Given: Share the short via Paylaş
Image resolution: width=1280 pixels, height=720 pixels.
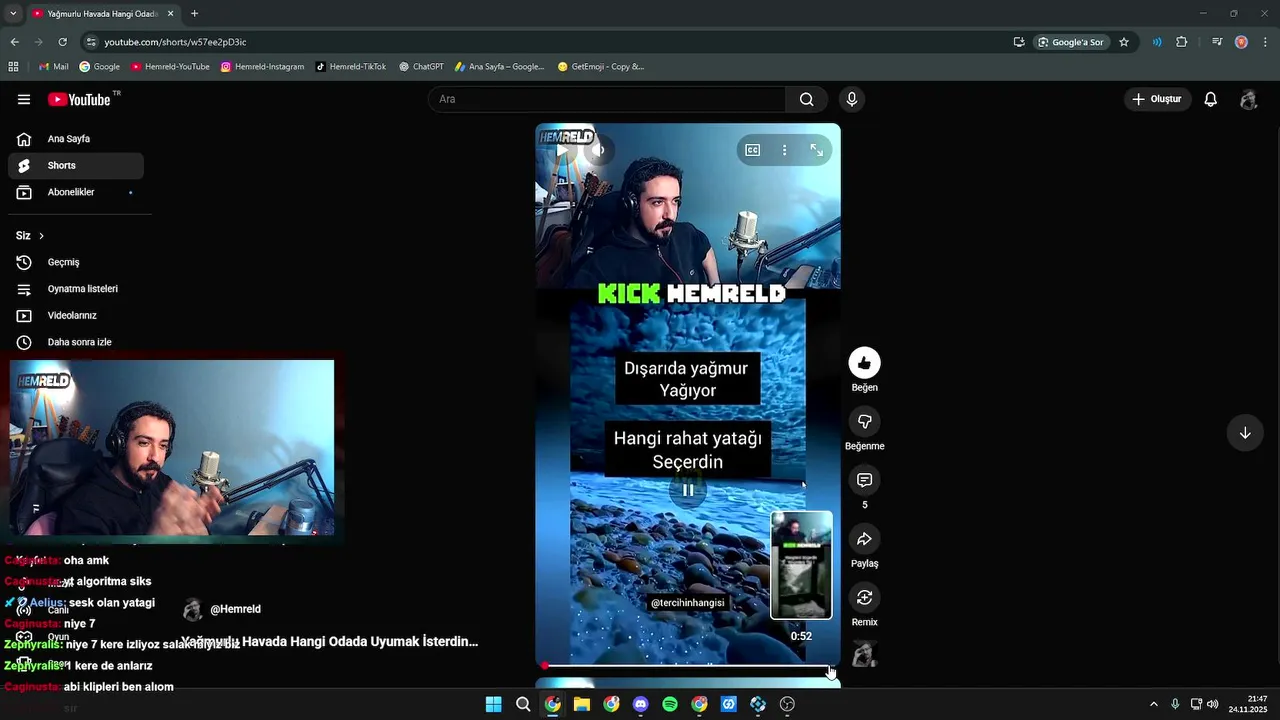Looking at the screenshot, I should [864, 539].
